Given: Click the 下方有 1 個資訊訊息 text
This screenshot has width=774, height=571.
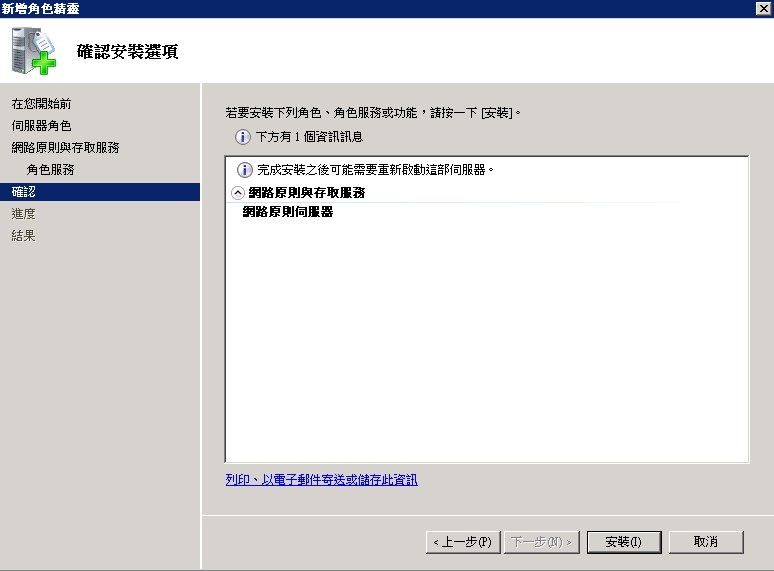Looking at the screenshot, I should 310,137.
